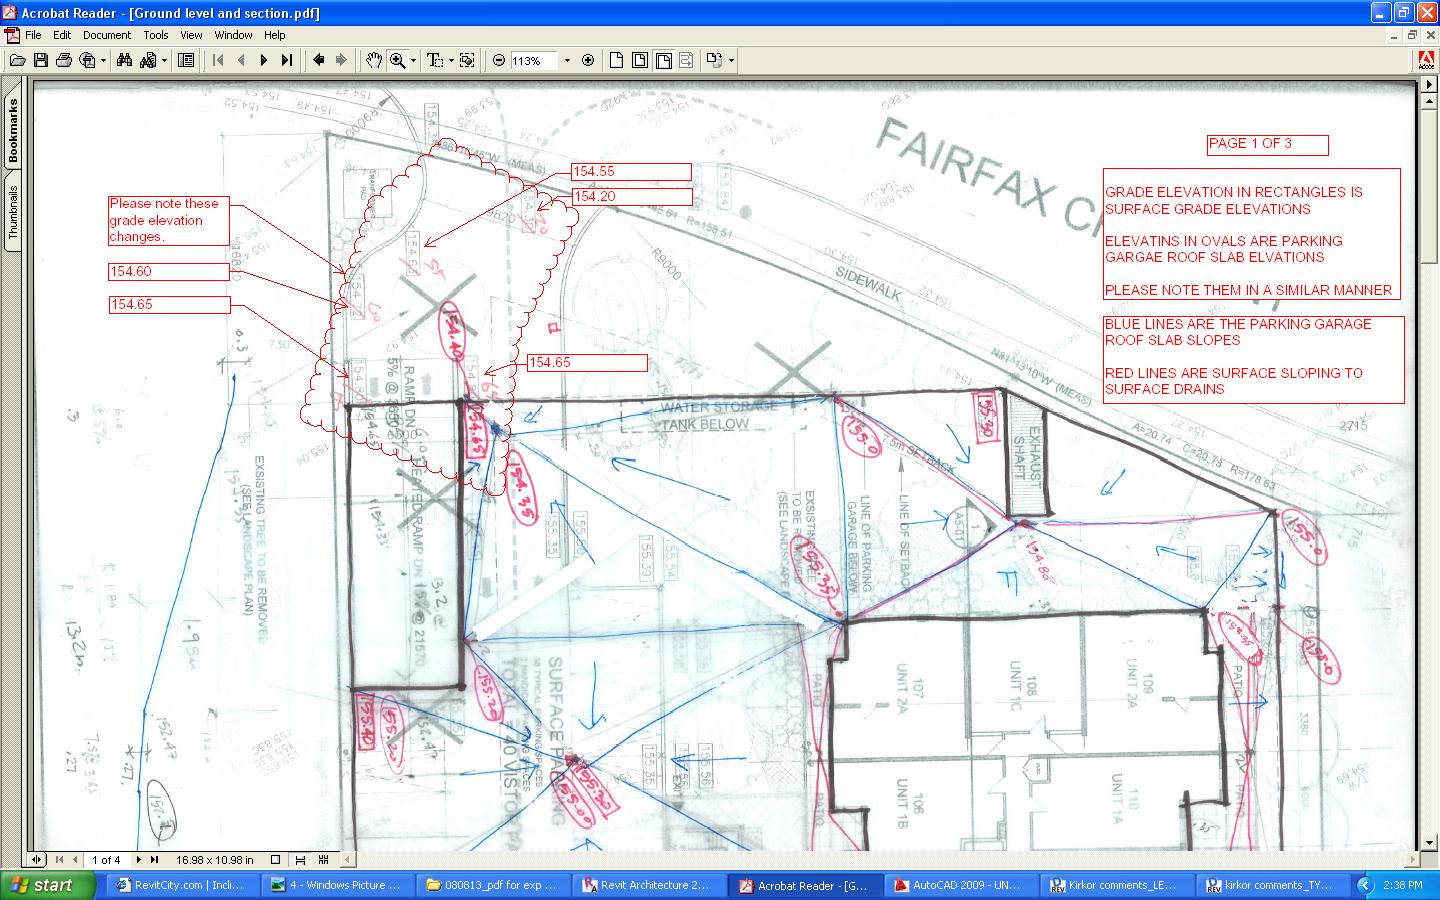
Task: Click the vertical scrollbar down arrow
Action: pos(1430,843)
